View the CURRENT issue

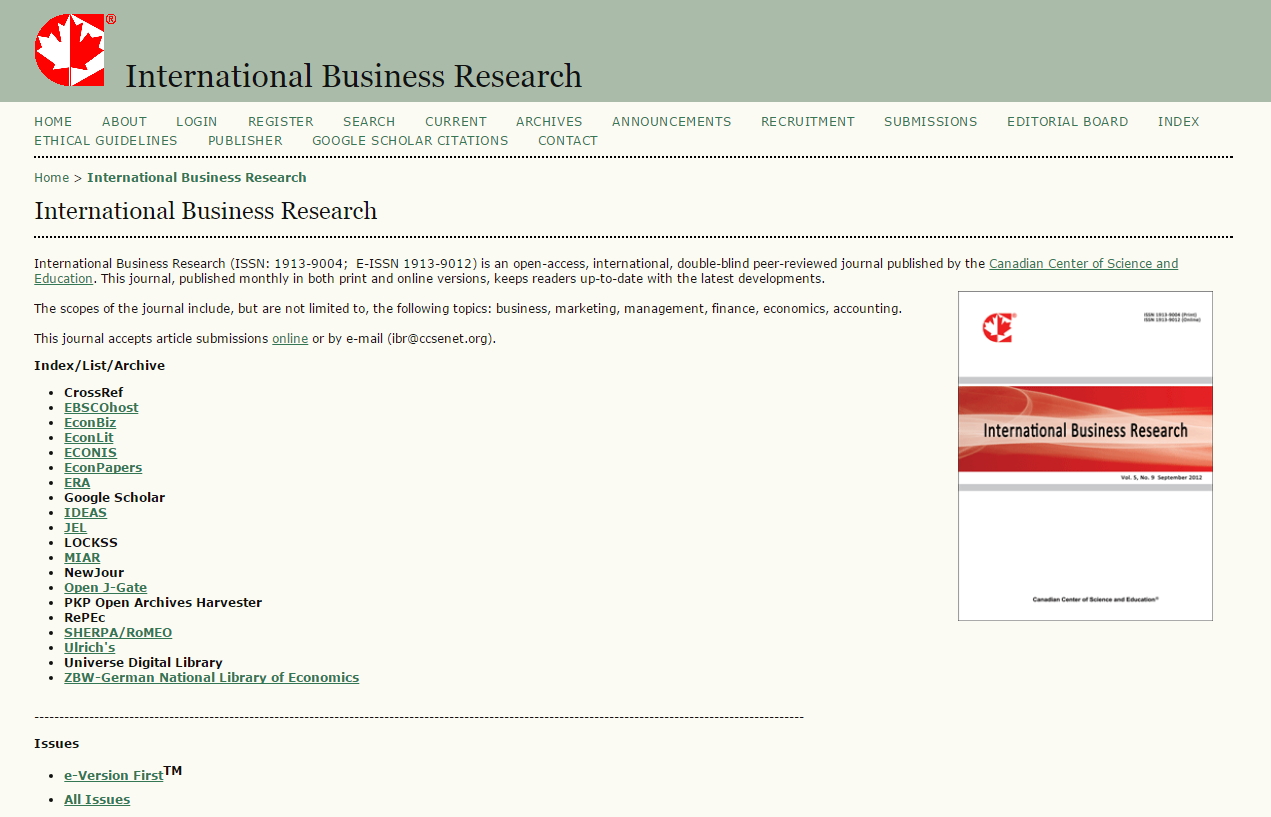(456, 122)
